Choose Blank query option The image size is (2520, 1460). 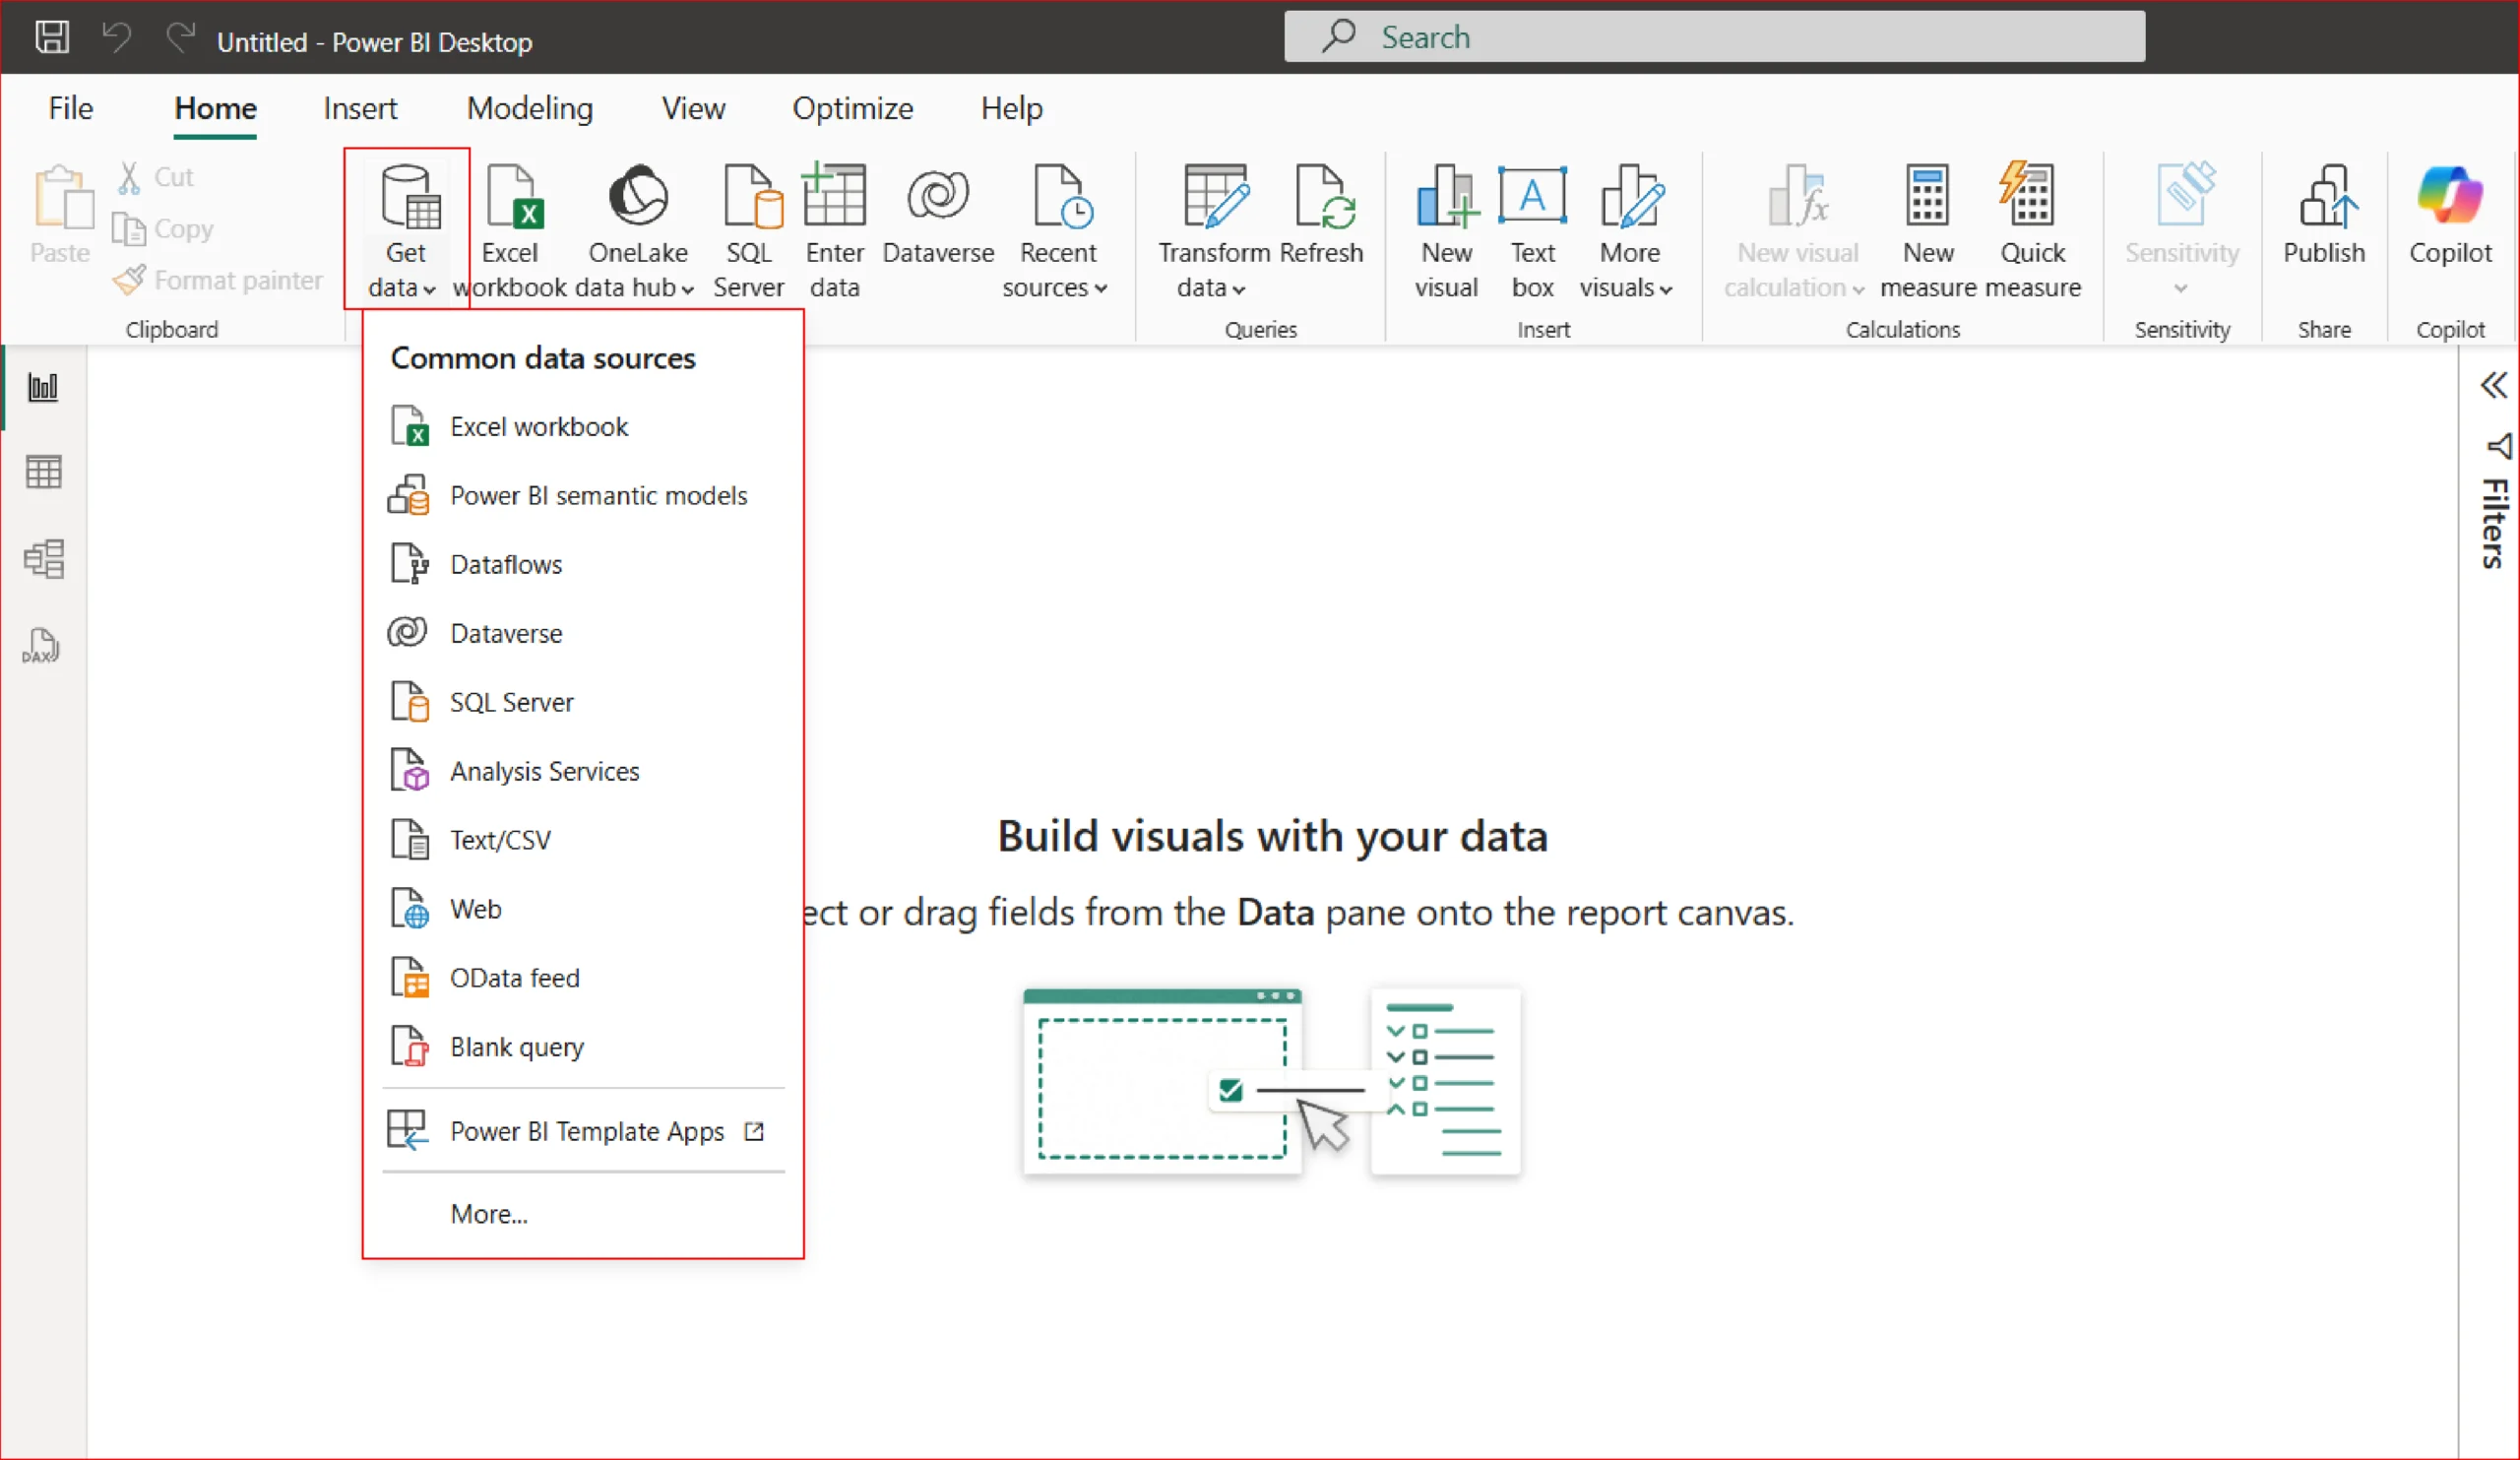[583, 1048]
